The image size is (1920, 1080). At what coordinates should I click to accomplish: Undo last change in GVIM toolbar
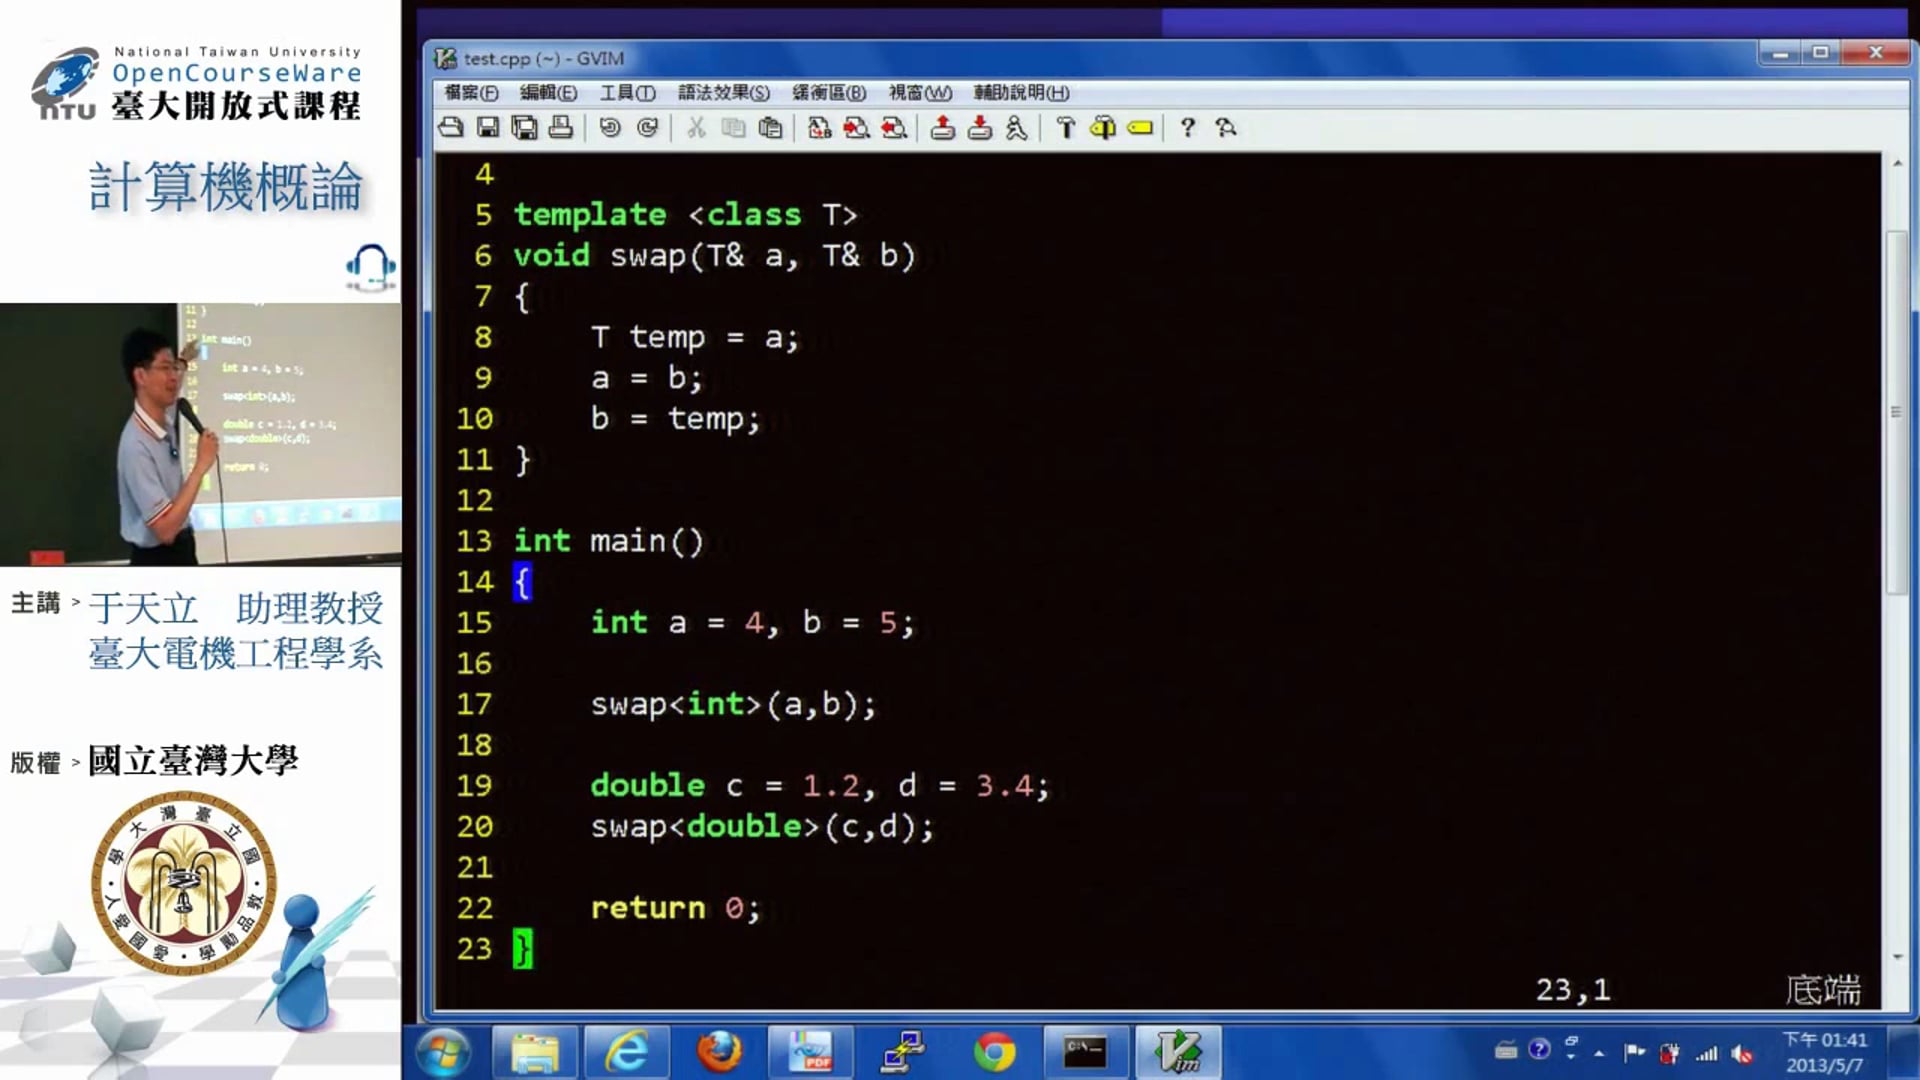(610, 127)
